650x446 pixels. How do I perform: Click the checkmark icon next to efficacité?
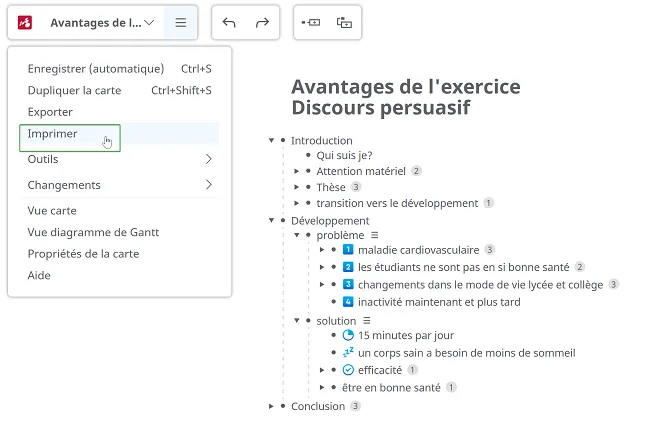(x=348, y=370)
